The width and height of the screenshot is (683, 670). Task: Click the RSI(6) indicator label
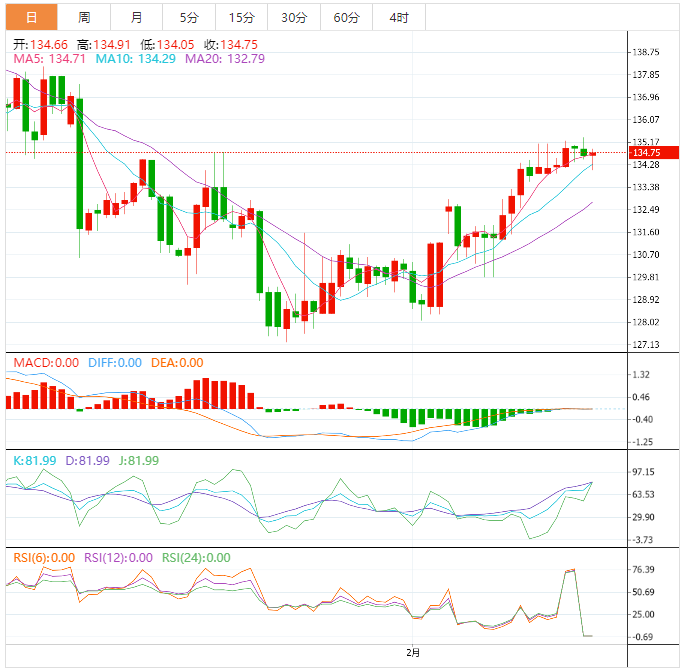pyautogui.click(x=44, y=558)
